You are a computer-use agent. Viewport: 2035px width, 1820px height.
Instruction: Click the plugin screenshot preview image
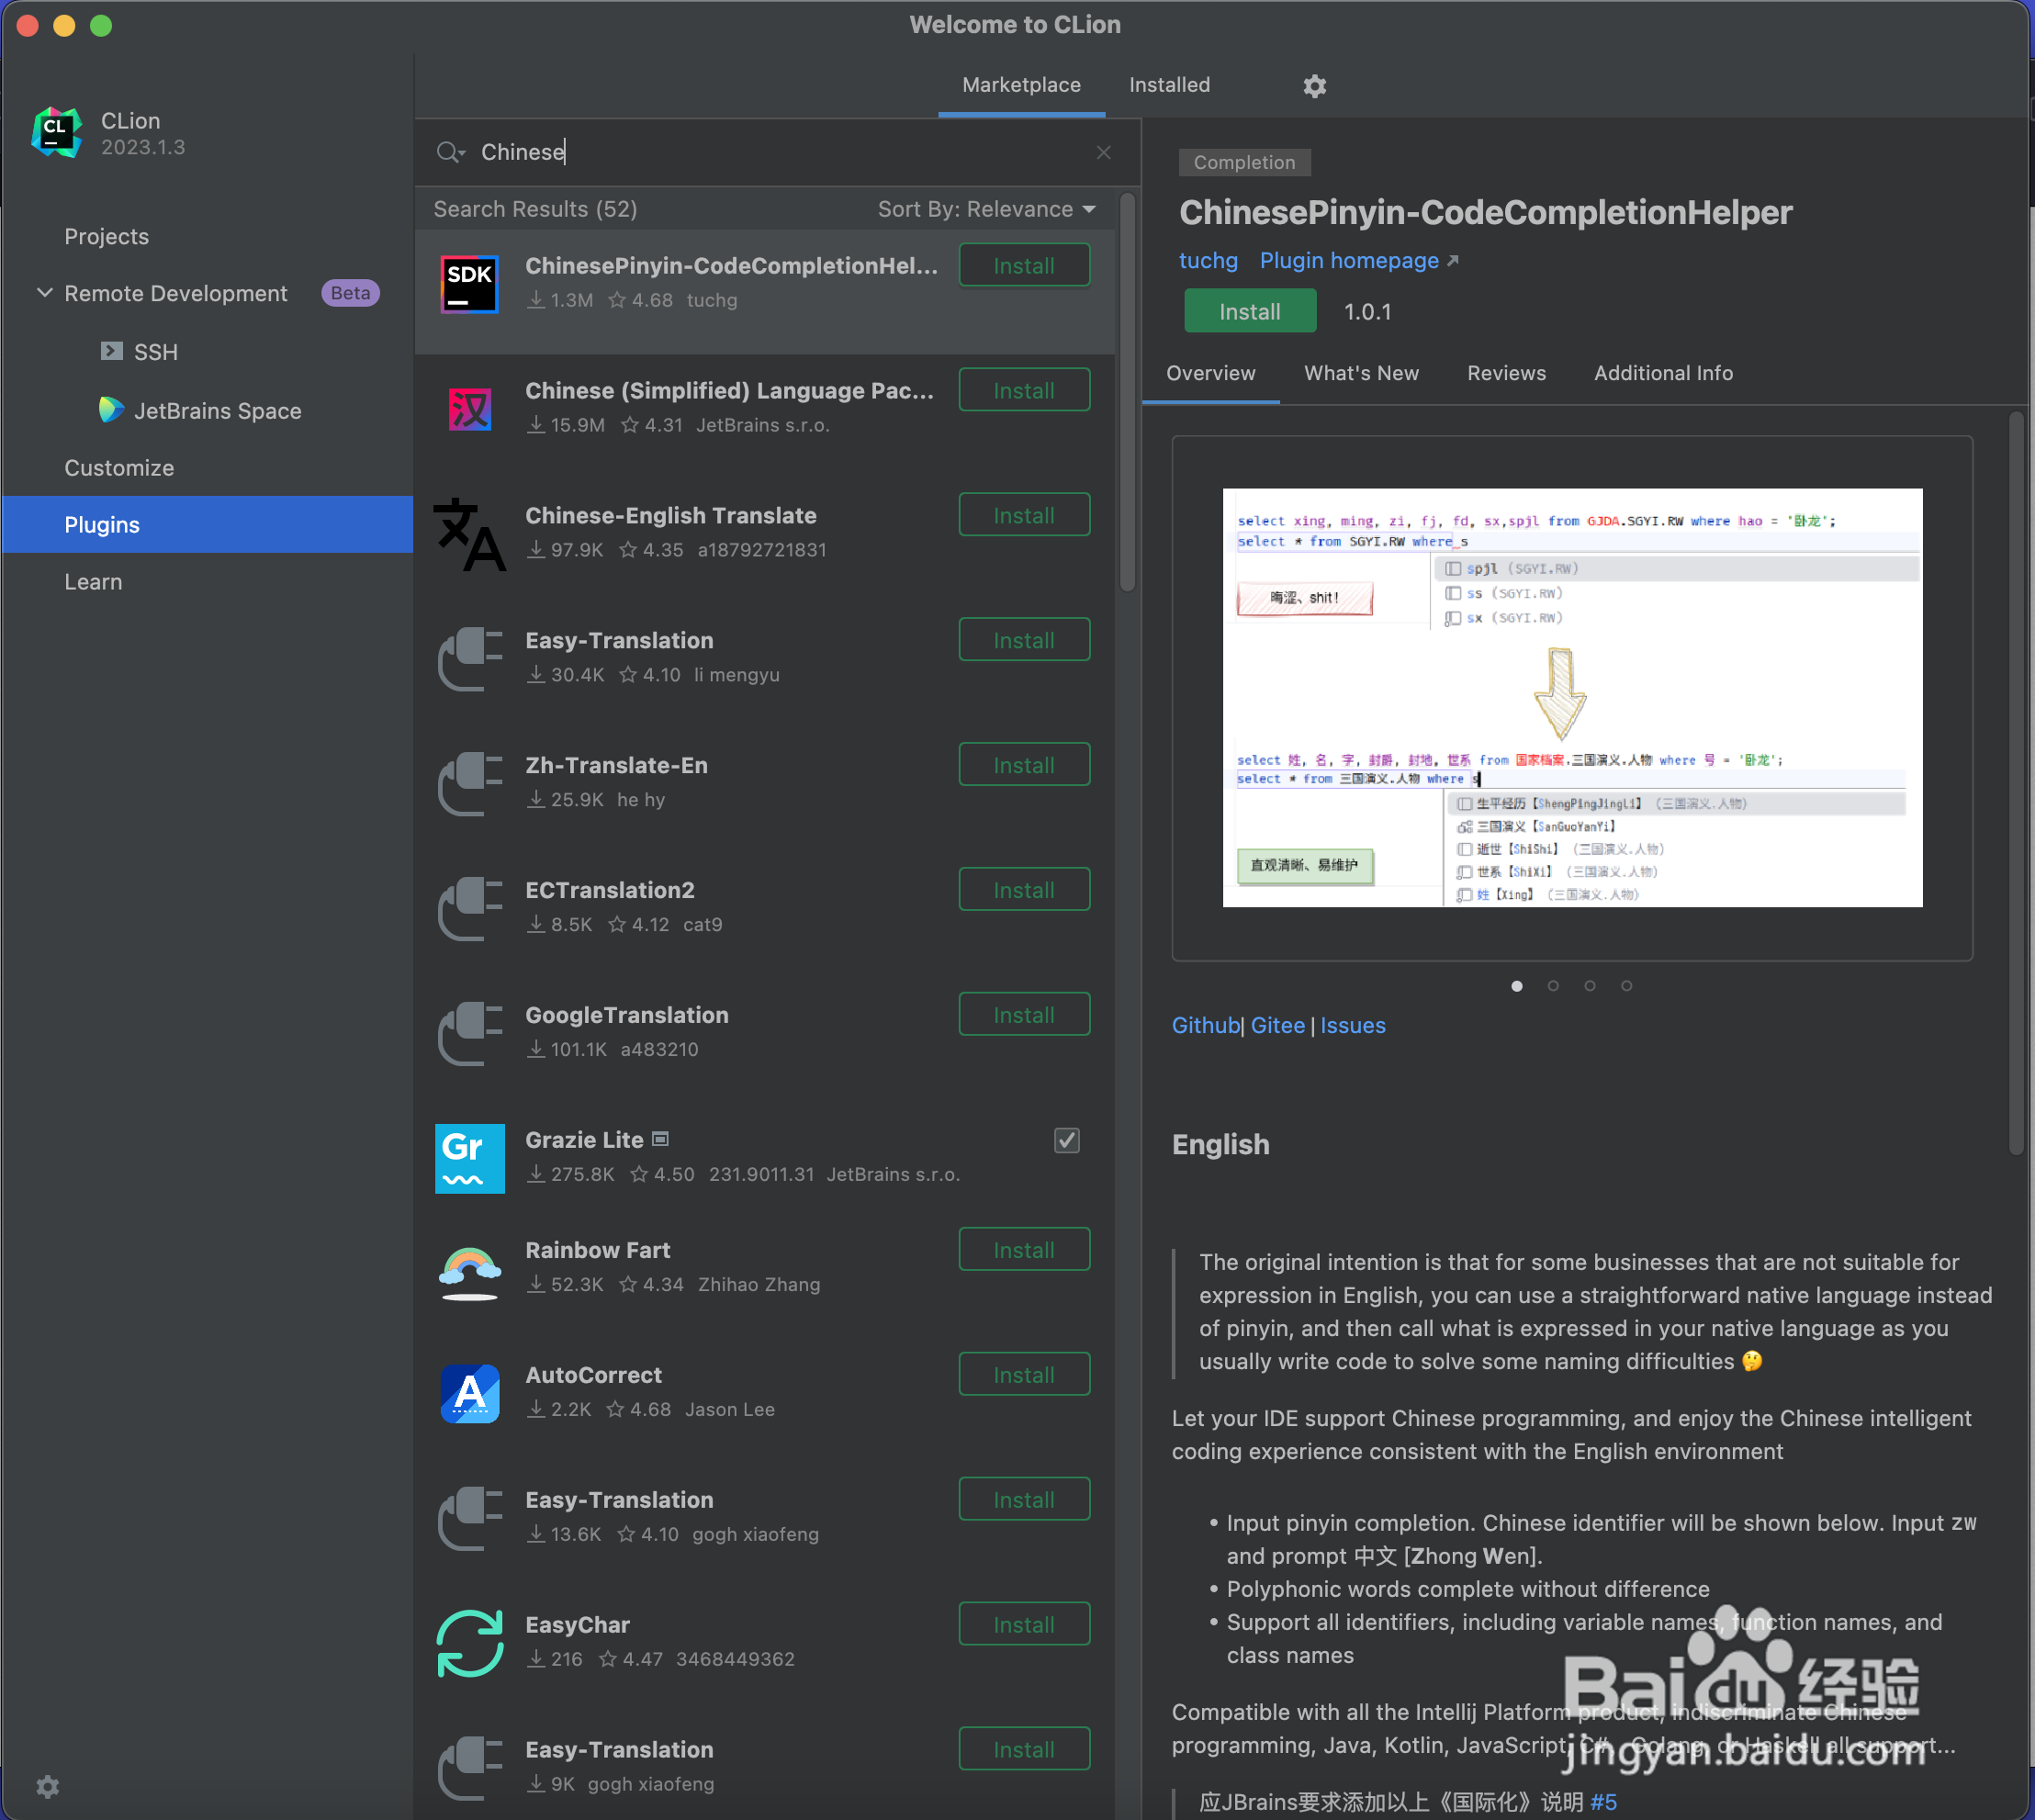point(1571,698)
